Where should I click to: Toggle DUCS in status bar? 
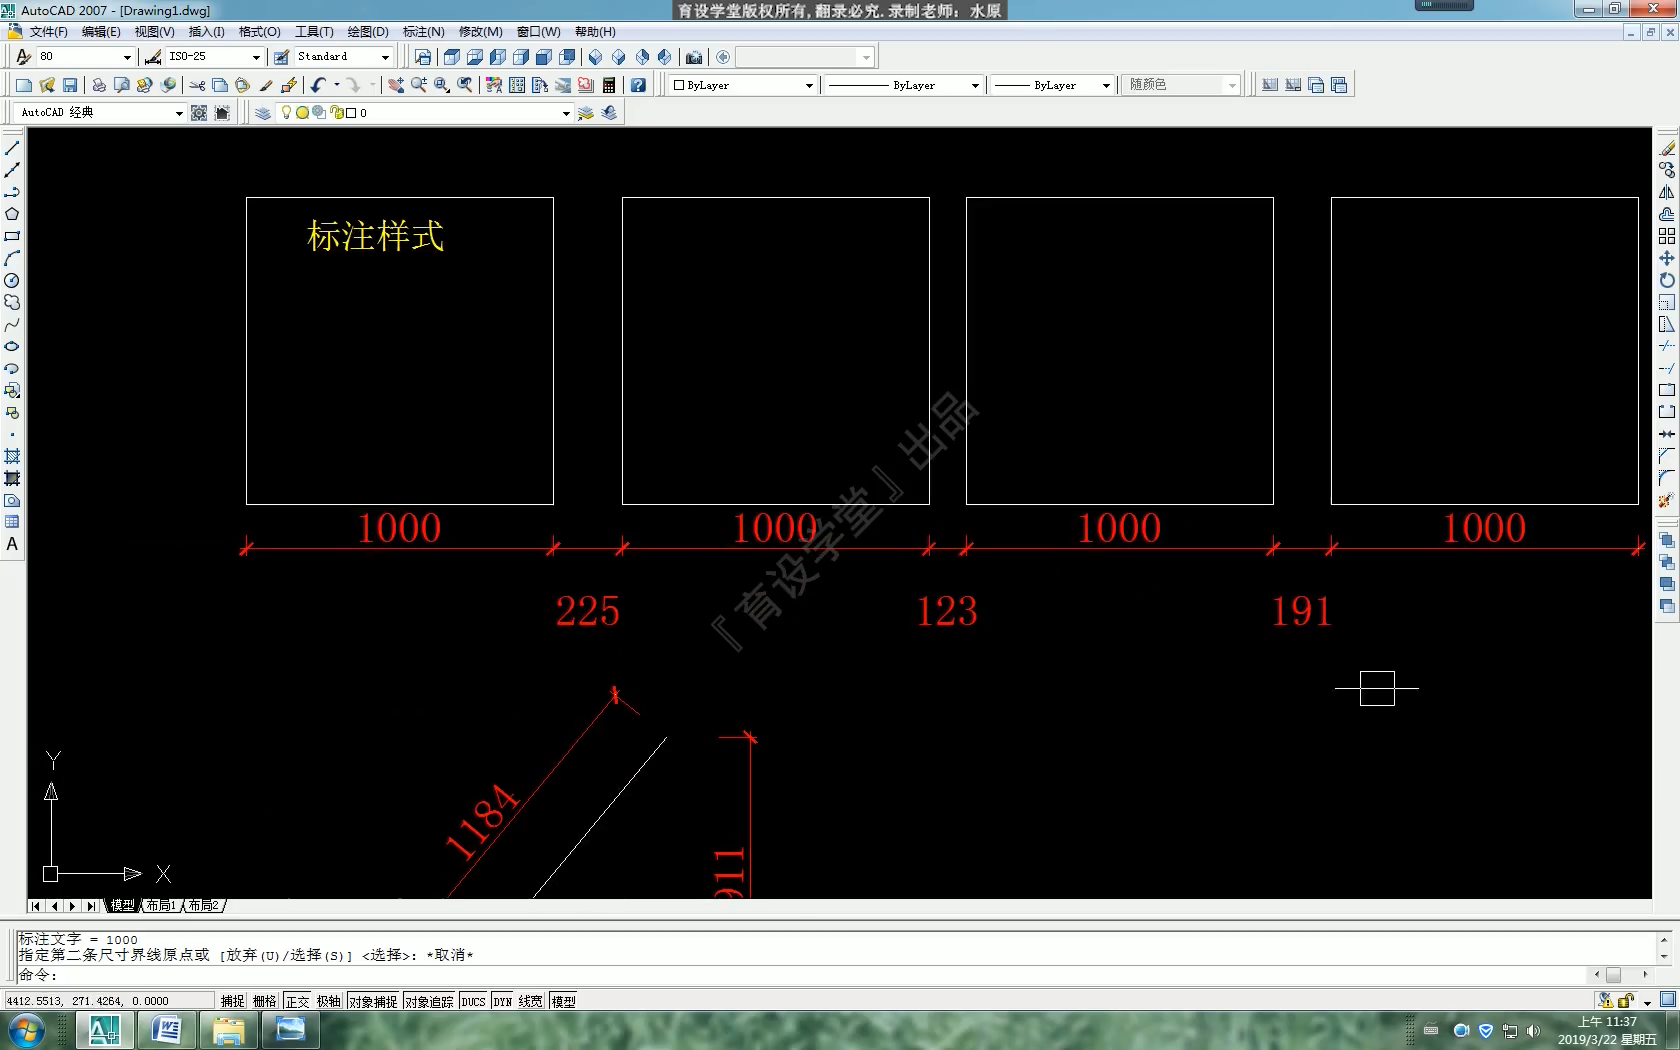click(473, 1001)
